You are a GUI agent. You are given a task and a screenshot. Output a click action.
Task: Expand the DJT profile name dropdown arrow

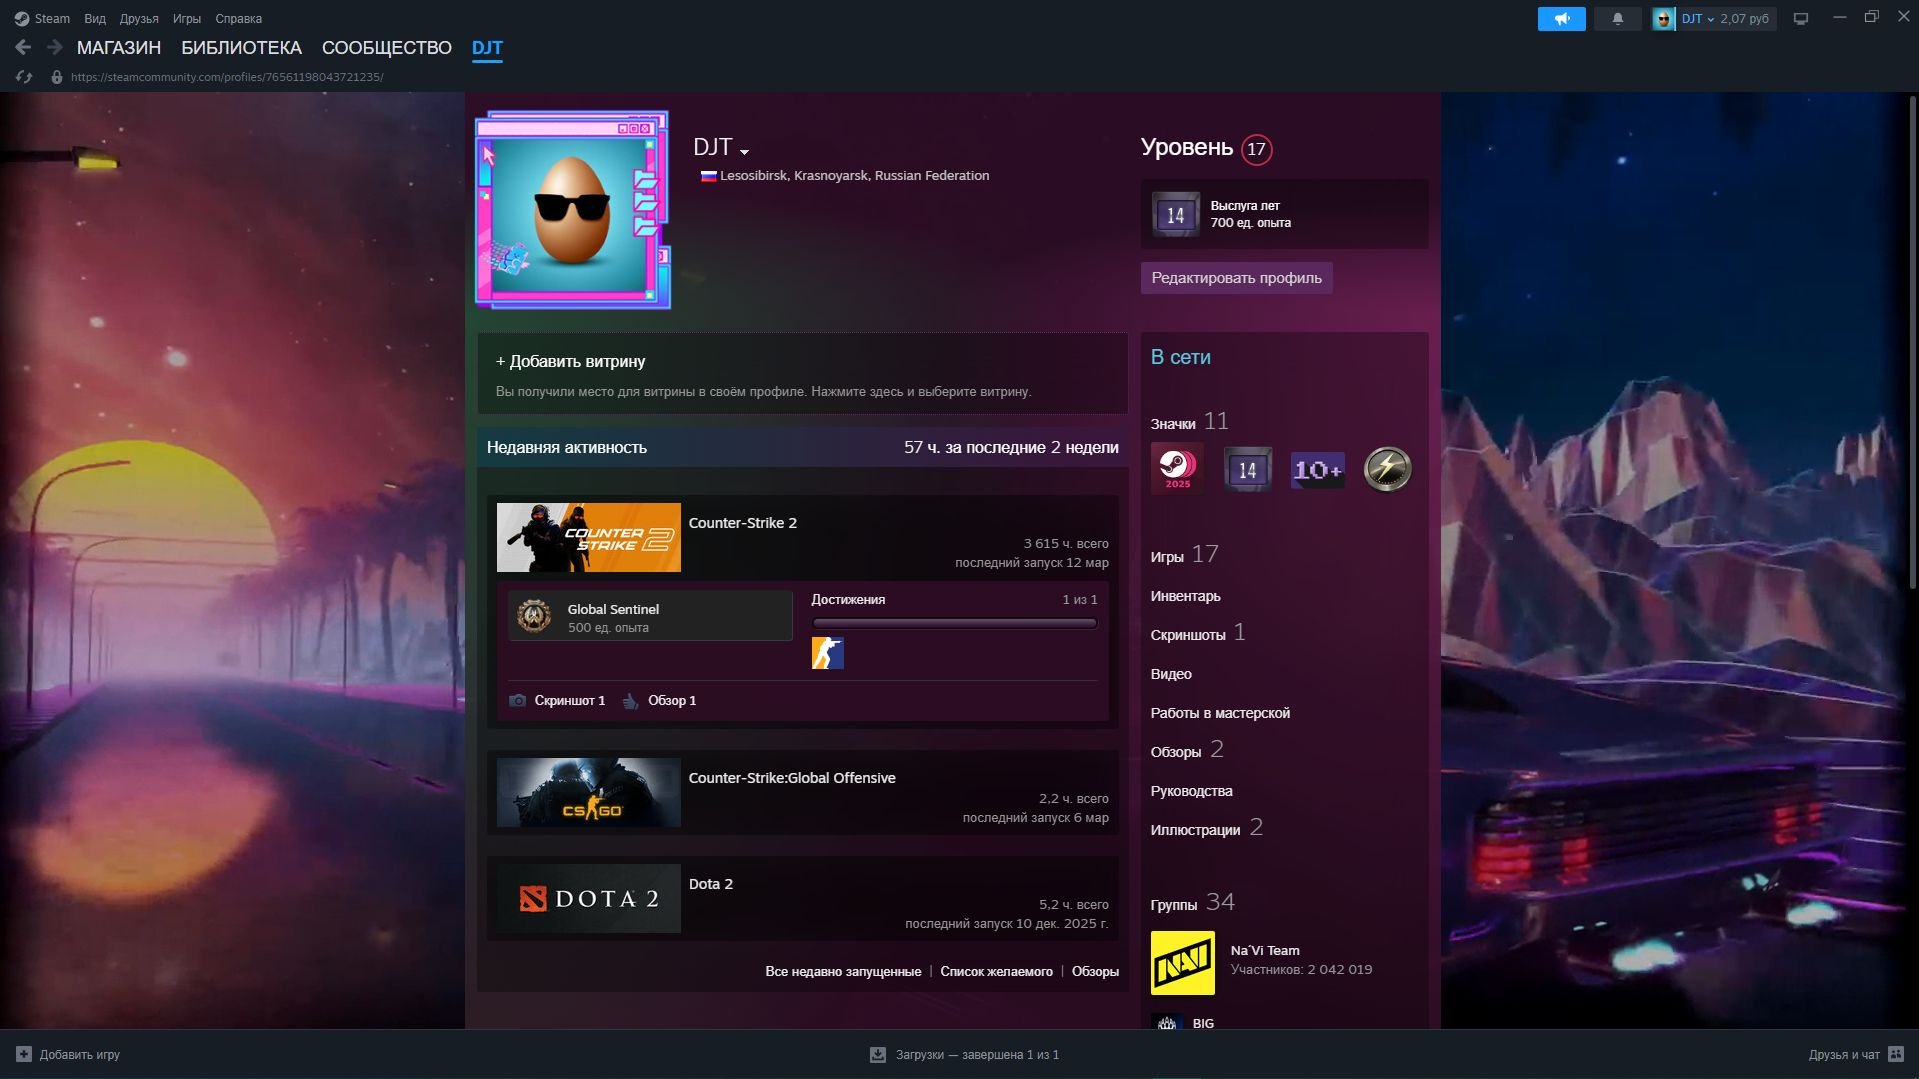point(744,152)
